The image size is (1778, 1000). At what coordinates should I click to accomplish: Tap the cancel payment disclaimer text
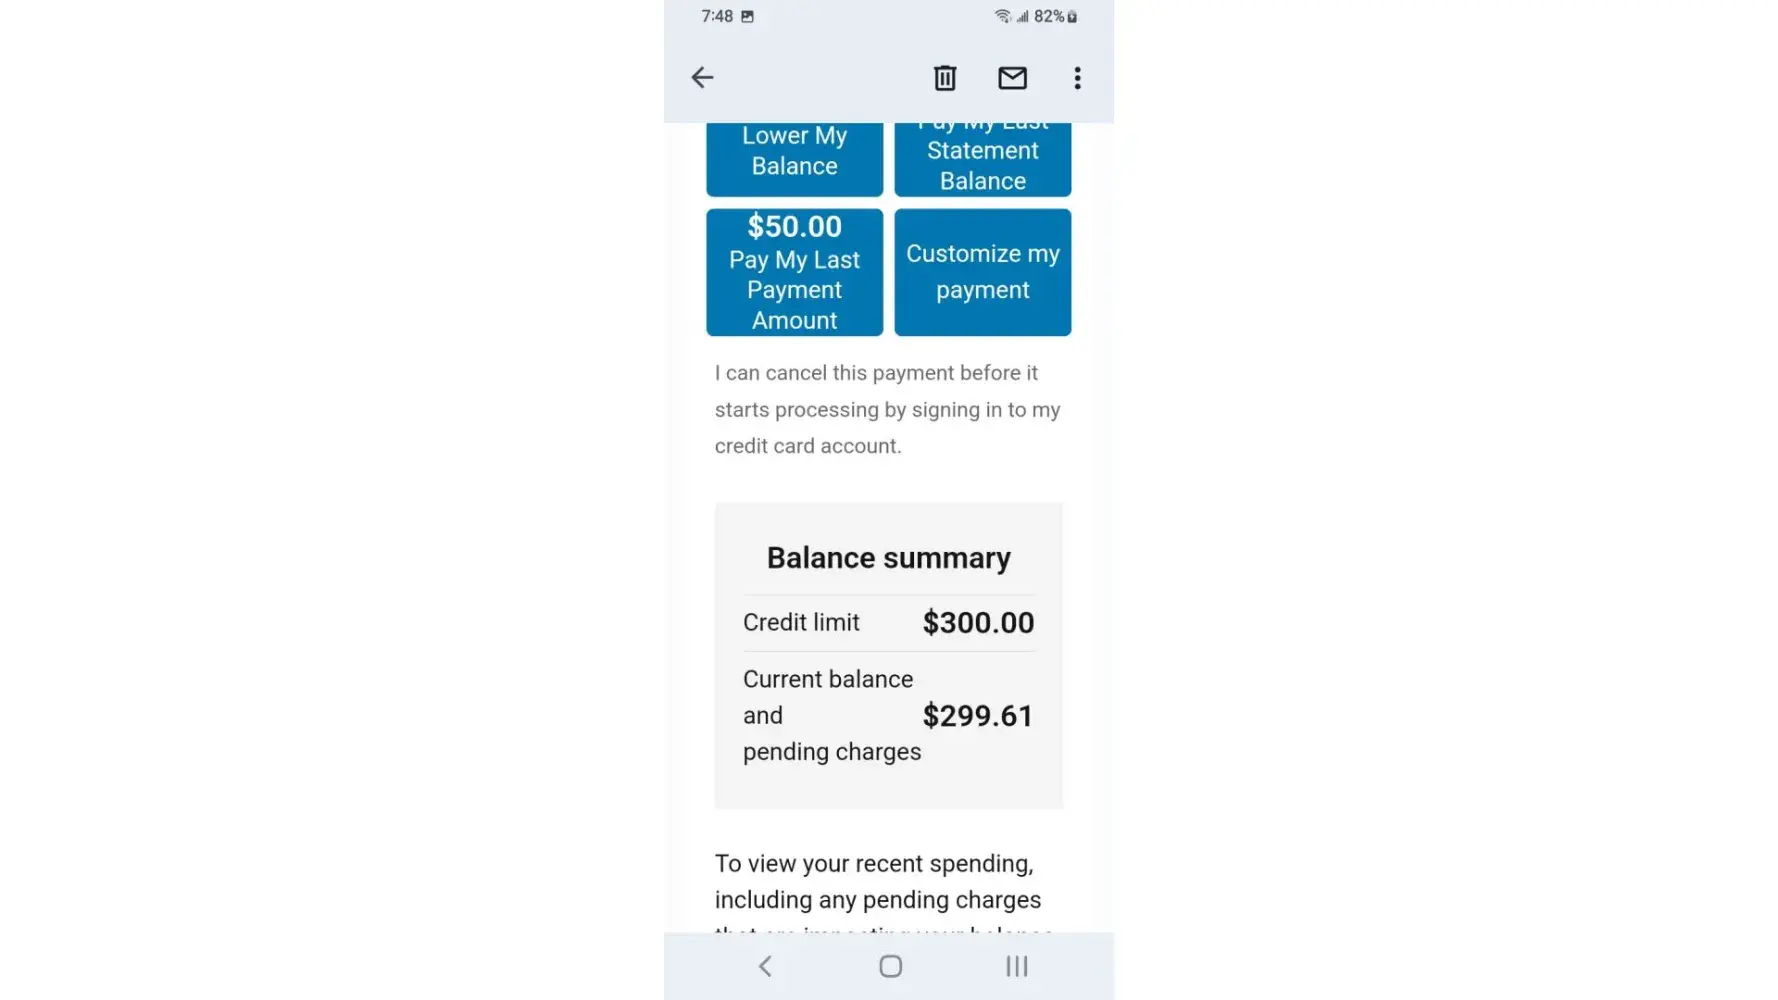tap(887, 409)
